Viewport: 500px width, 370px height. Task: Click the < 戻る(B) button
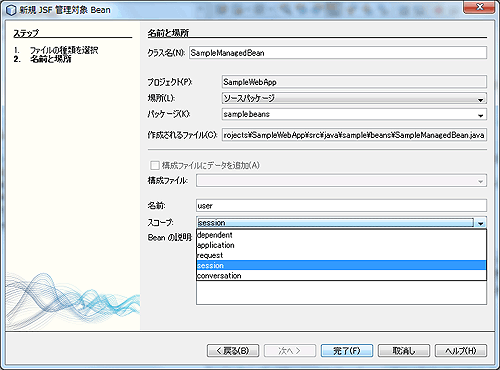click(x=233, y=351)
